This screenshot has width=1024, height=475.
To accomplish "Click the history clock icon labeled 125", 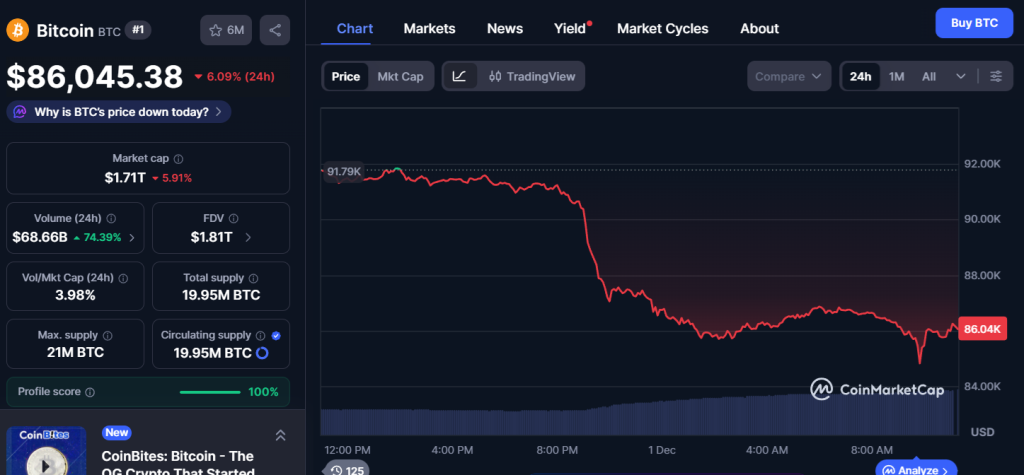I will [347, 470].
